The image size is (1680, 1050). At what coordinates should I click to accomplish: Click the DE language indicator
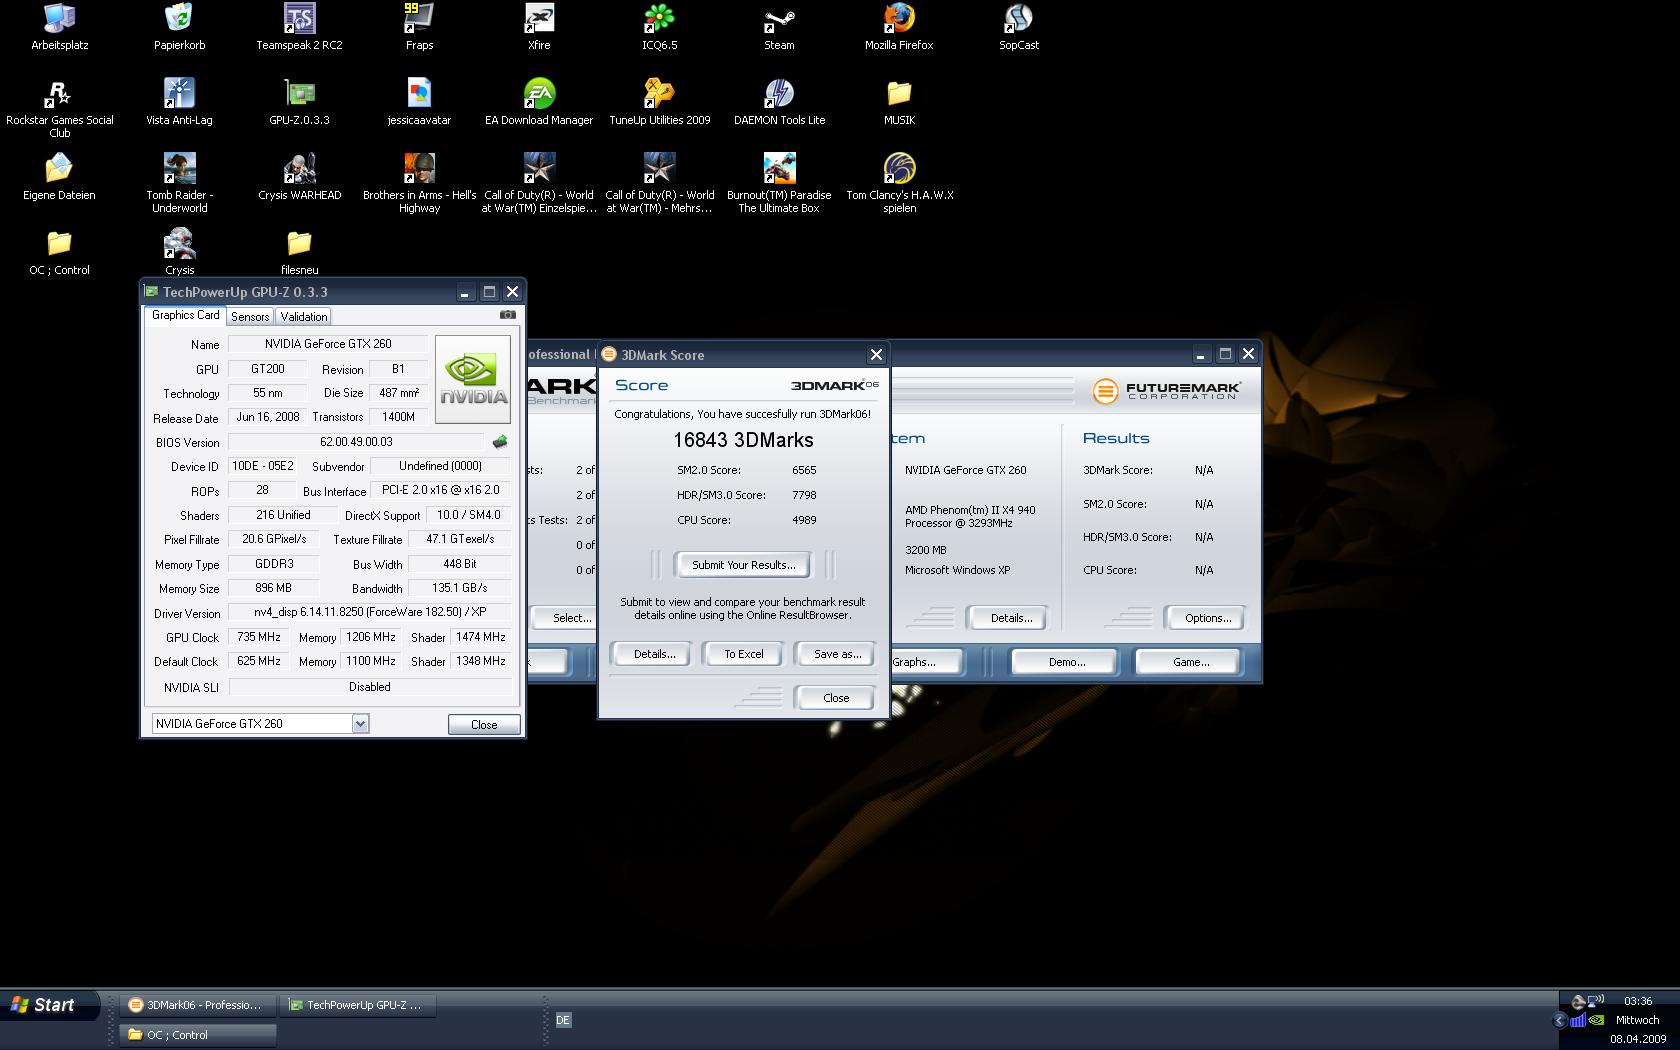coord(563,1020)
